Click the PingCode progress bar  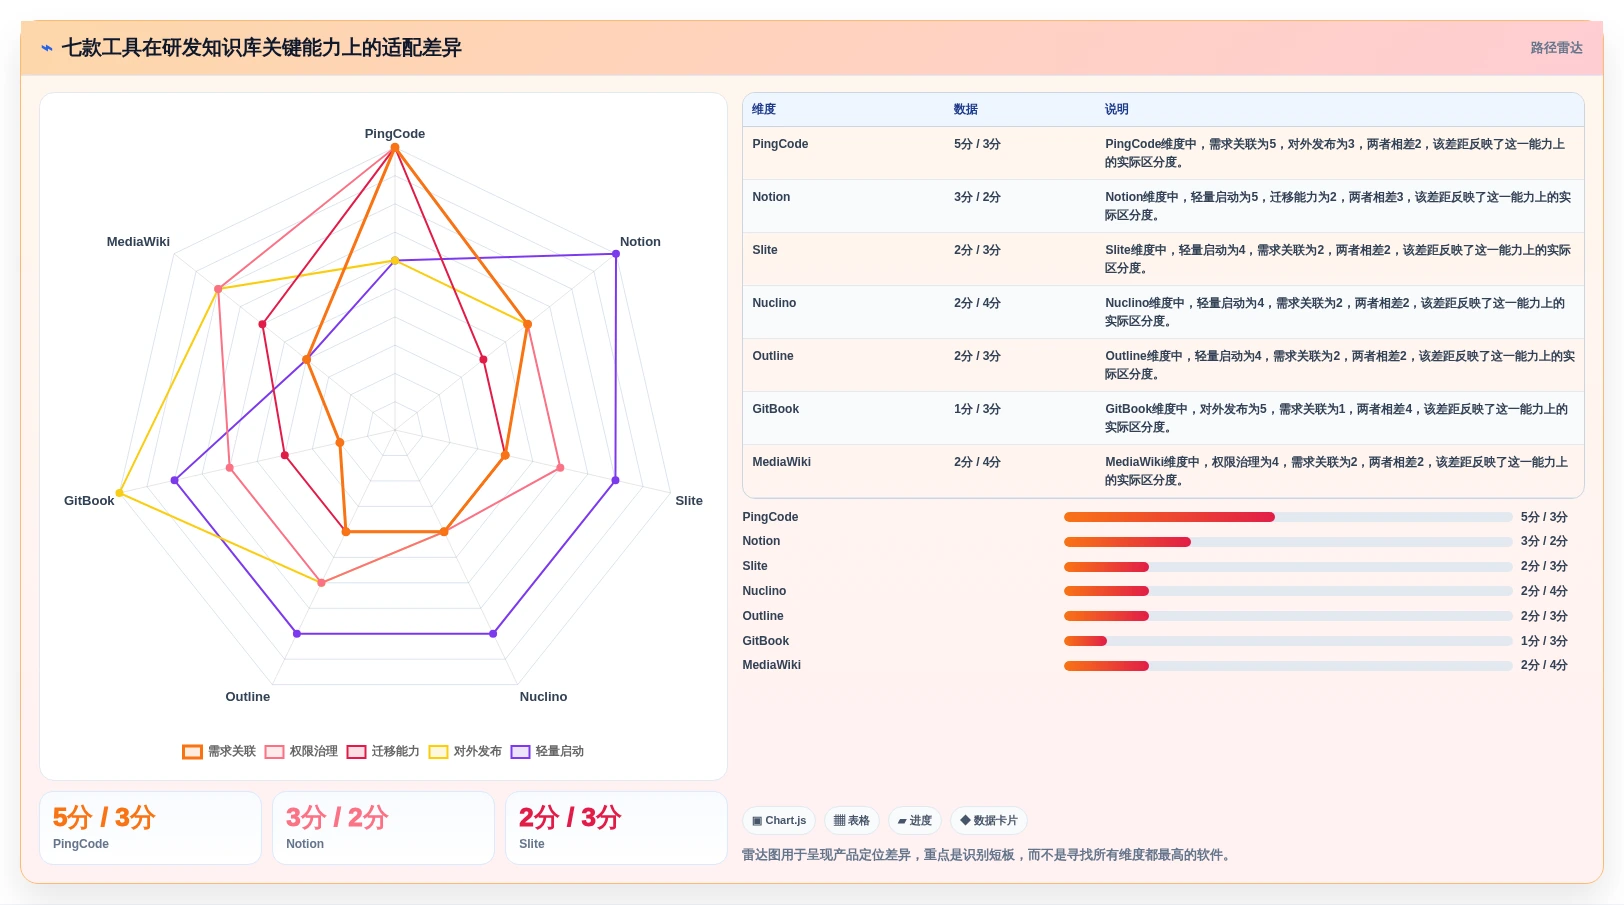coord(1288,517)
